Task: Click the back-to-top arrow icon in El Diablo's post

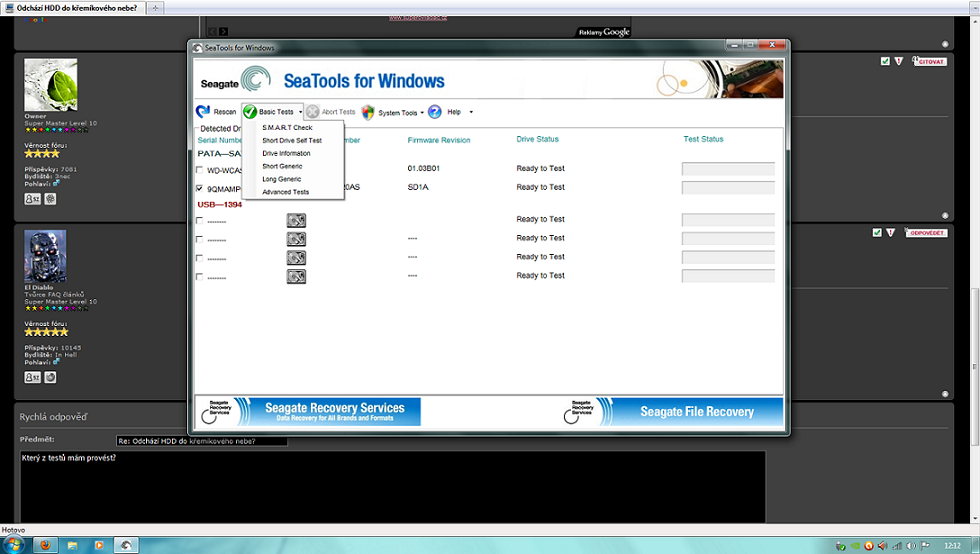Action: [x=945, y=394]
